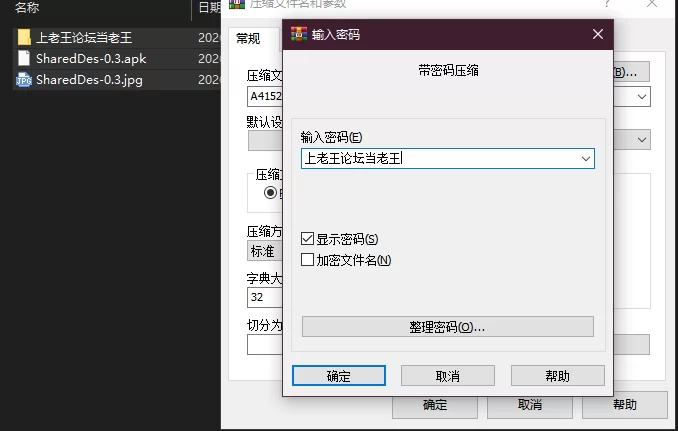Enable 加密文件名(N) checkbox

point(307,260)
